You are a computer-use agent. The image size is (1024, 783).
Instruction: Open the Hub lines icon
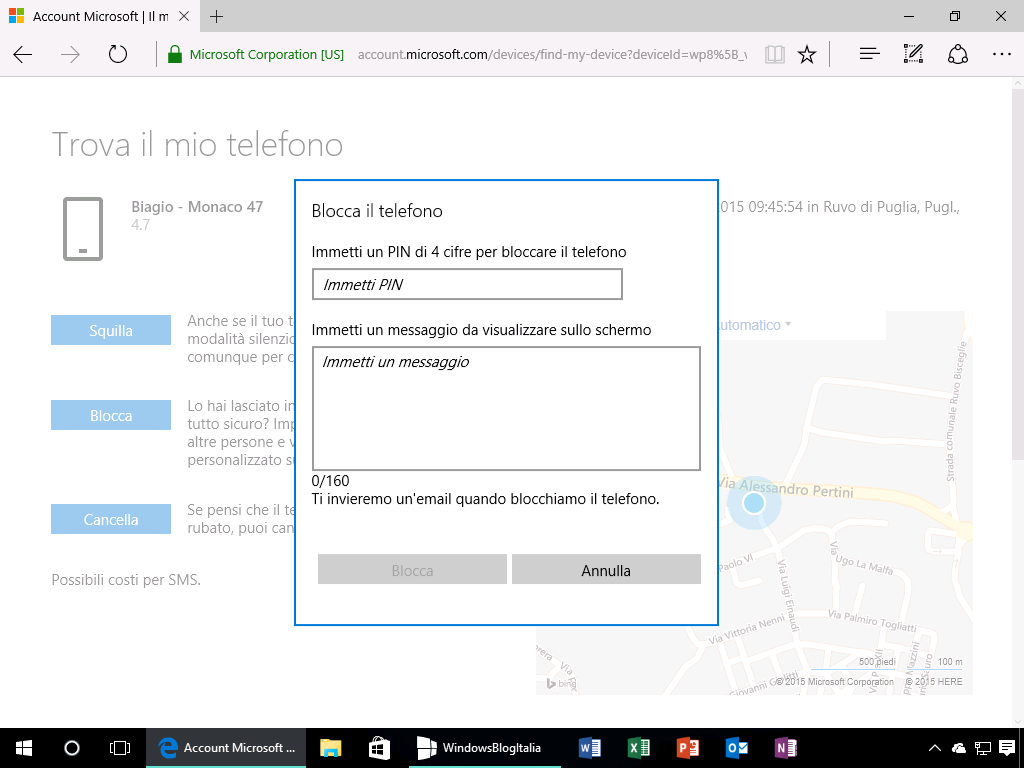(869, 54)
